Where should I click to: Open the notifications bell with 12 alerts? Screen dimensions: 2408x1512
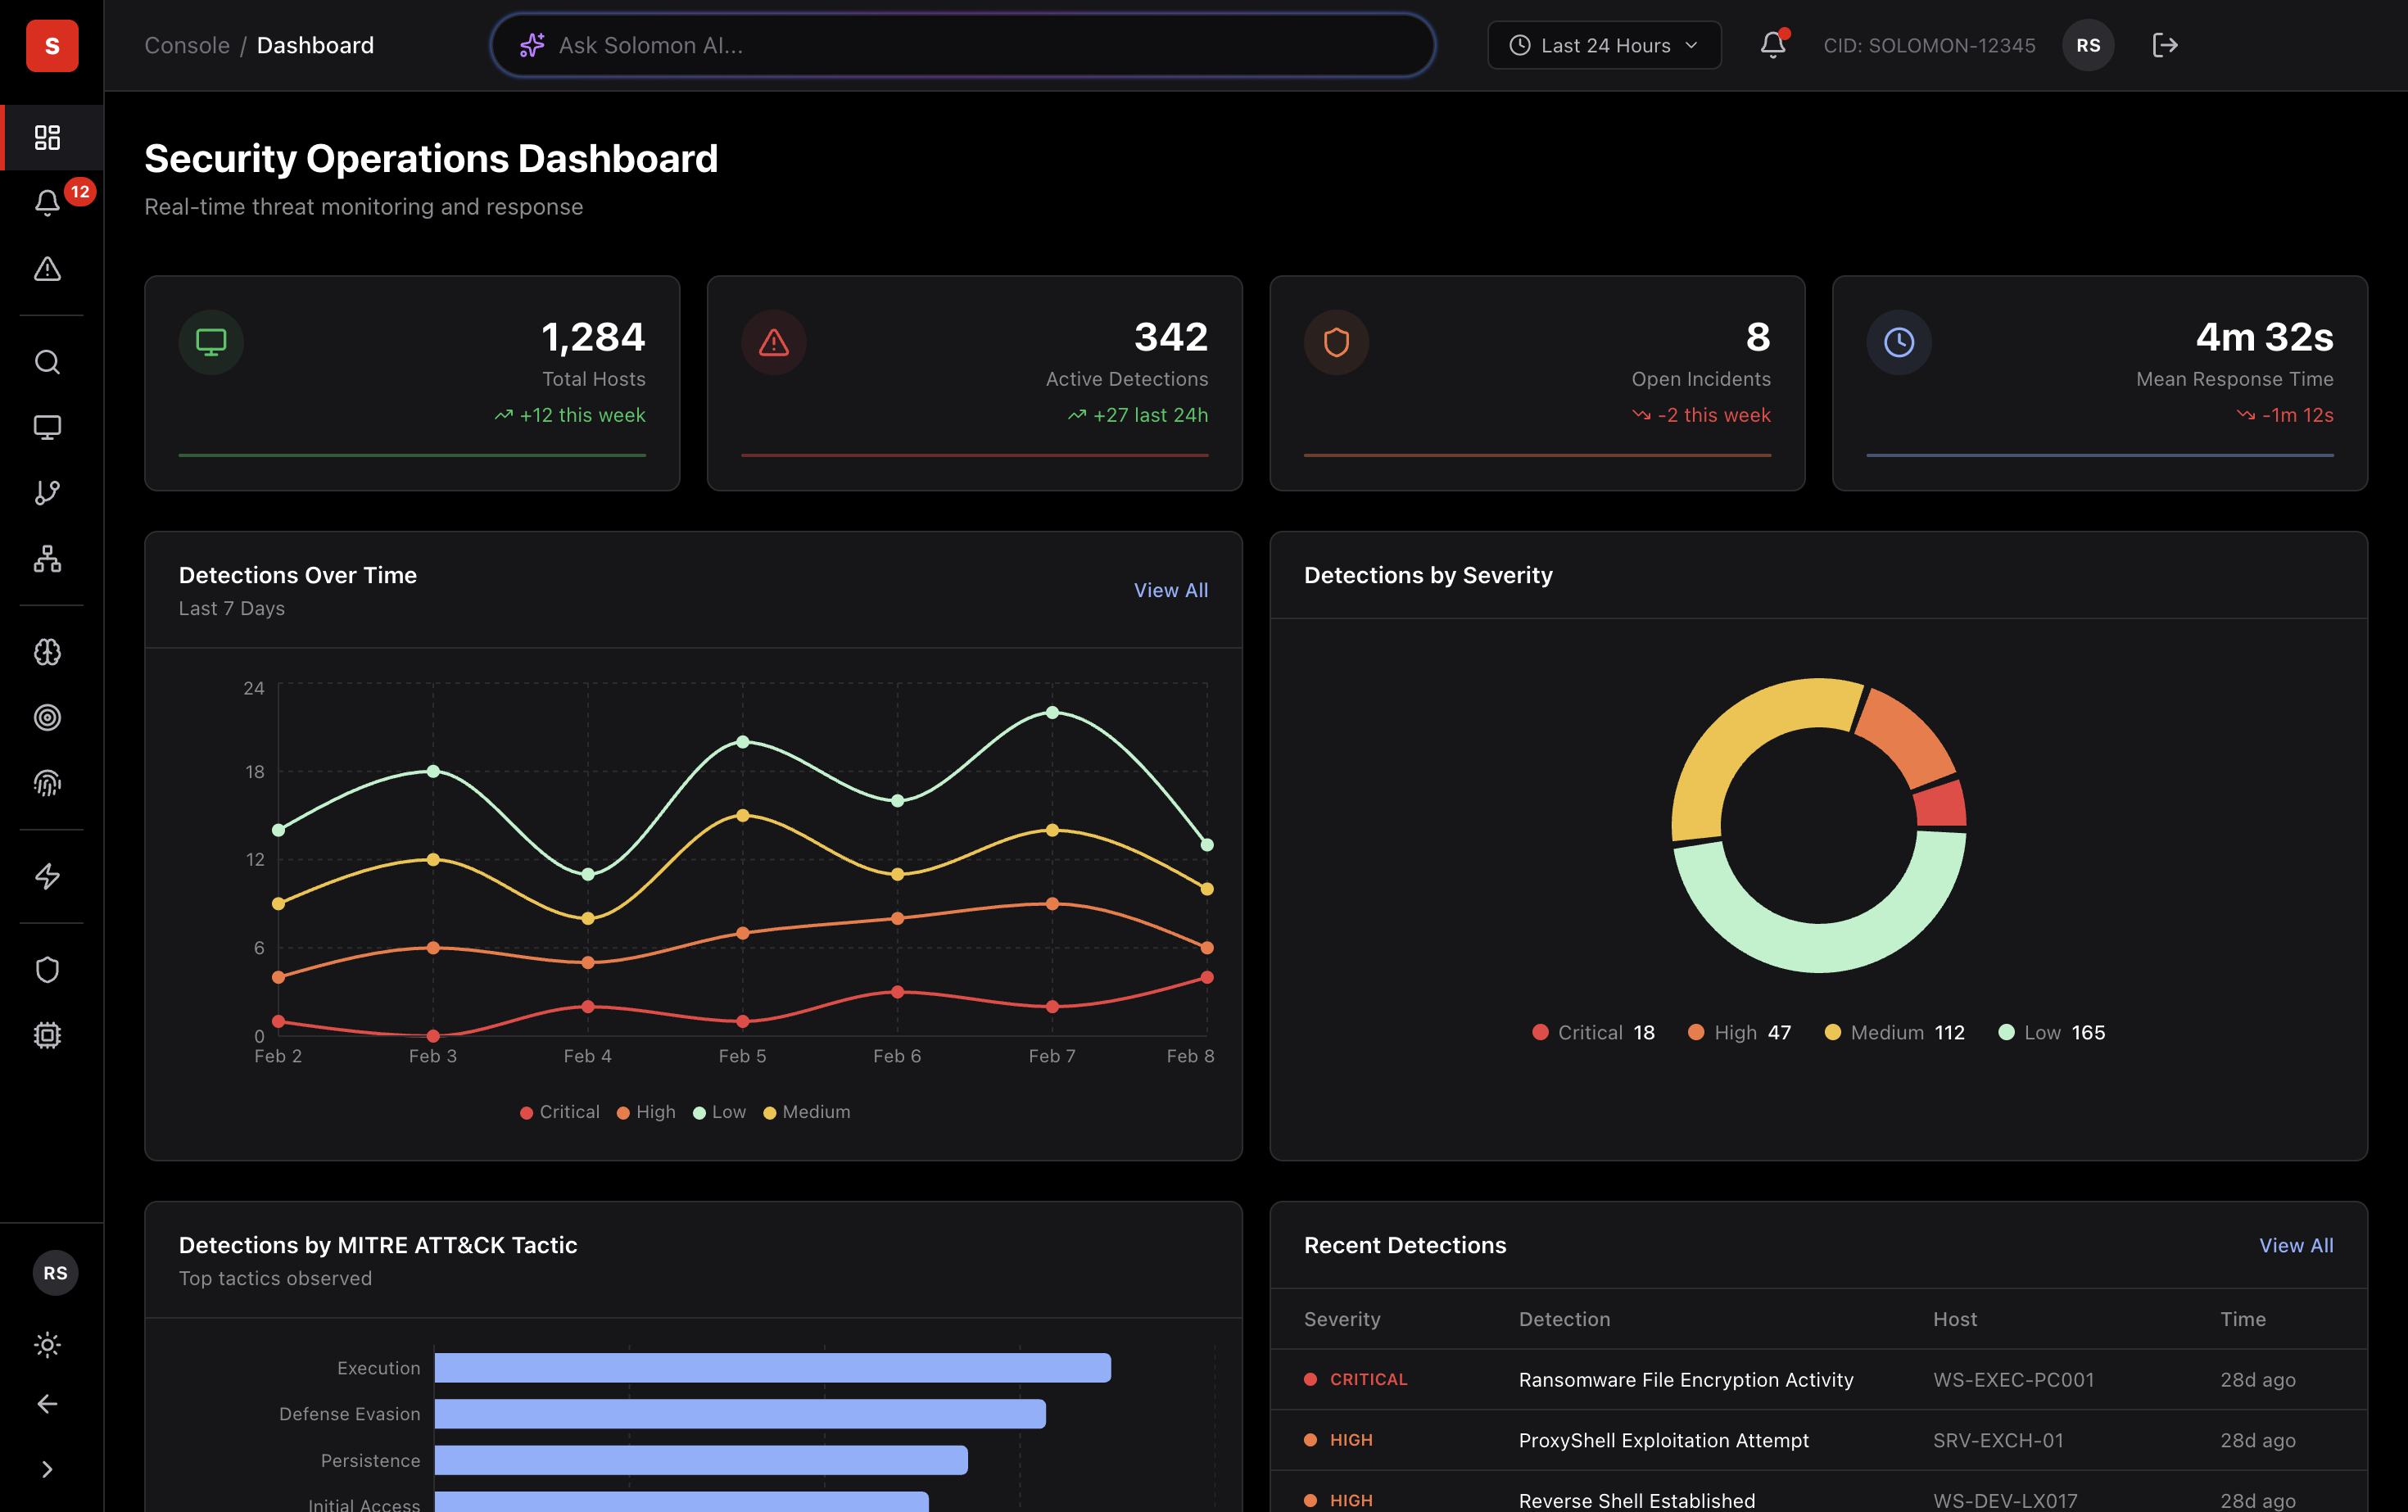click(x=48, y=203)
